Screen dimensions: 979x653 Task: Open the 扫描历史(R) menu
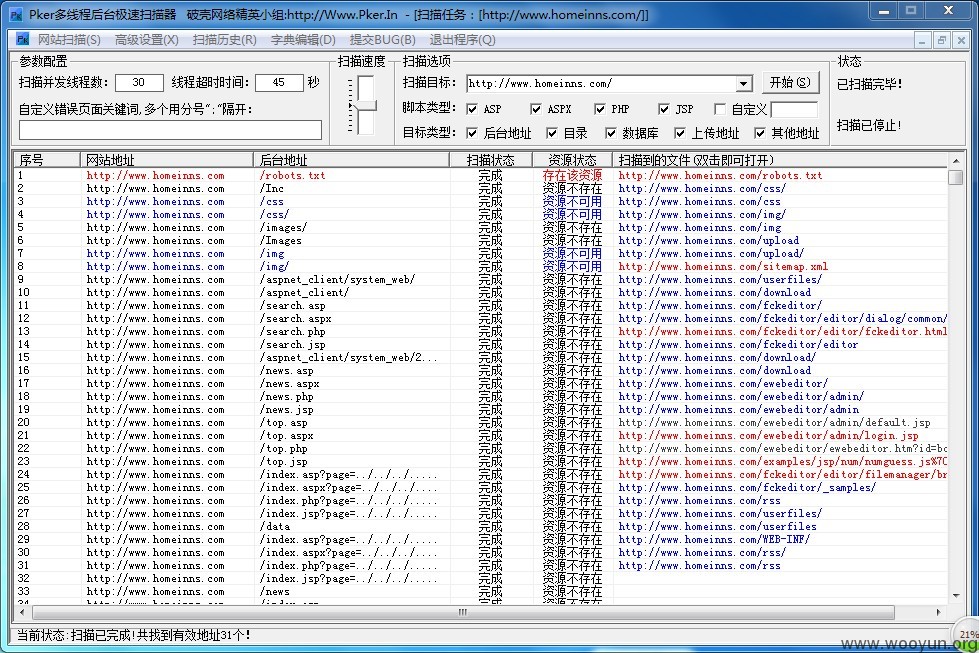coord(225,40)
